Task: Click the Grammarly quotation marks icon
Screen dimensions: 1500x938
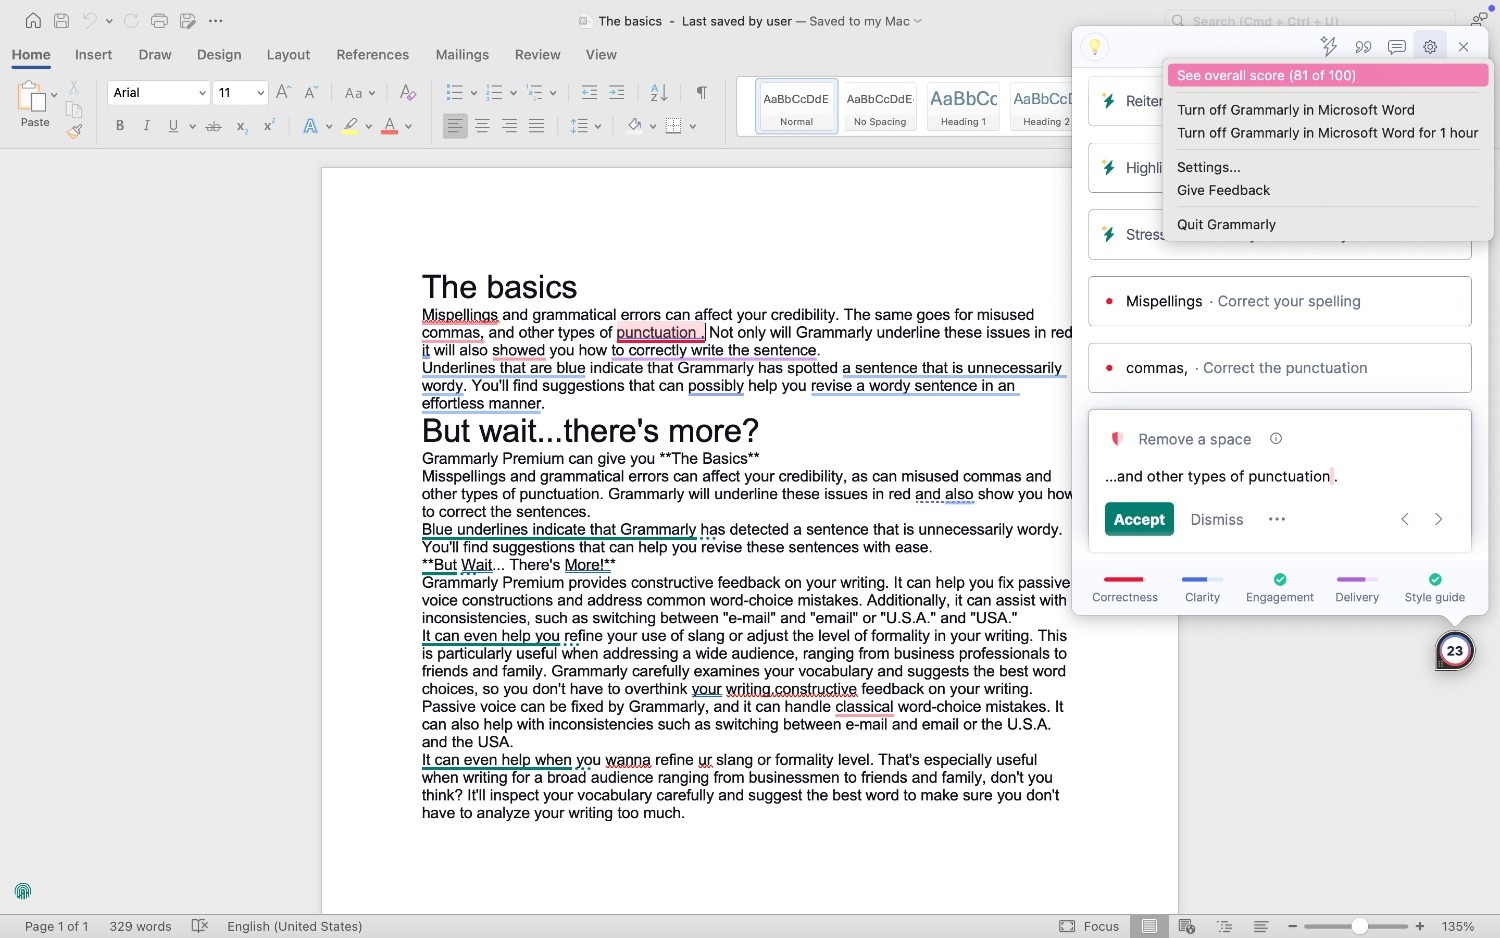Action: [x=1362, y=46]
